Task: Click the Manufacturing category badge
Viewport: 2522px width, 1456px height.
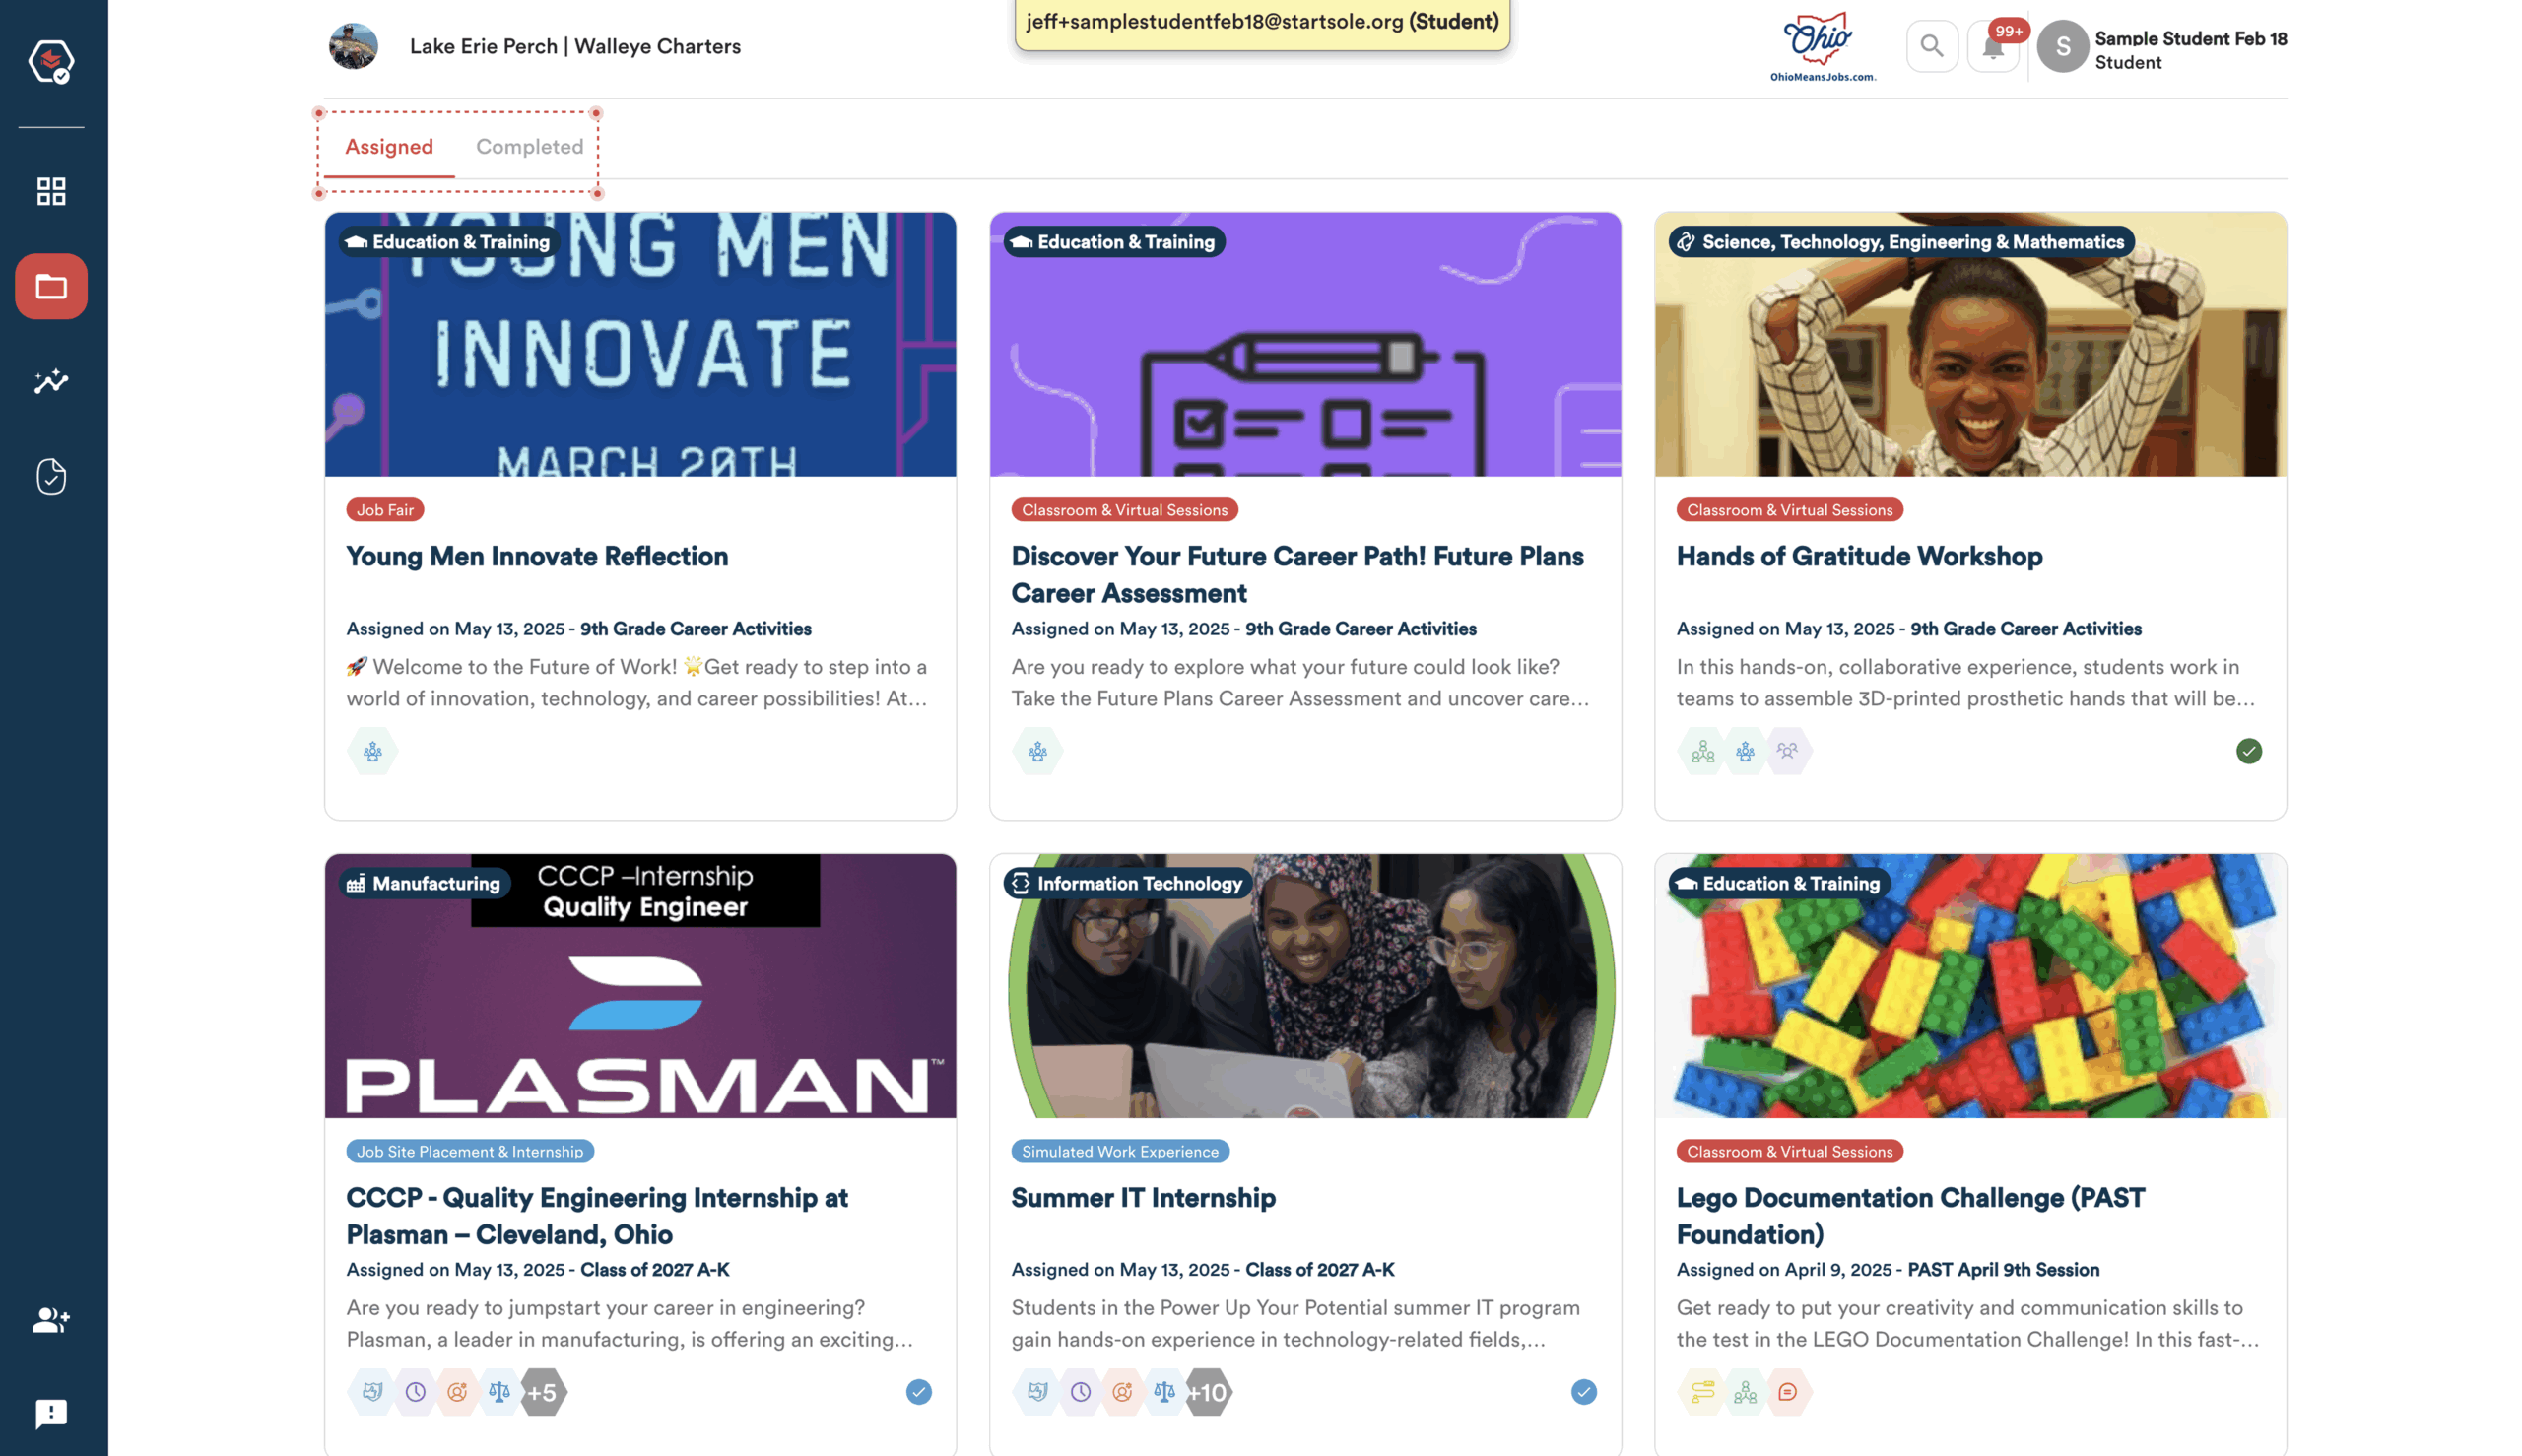Action: click(x=424, y=883)
